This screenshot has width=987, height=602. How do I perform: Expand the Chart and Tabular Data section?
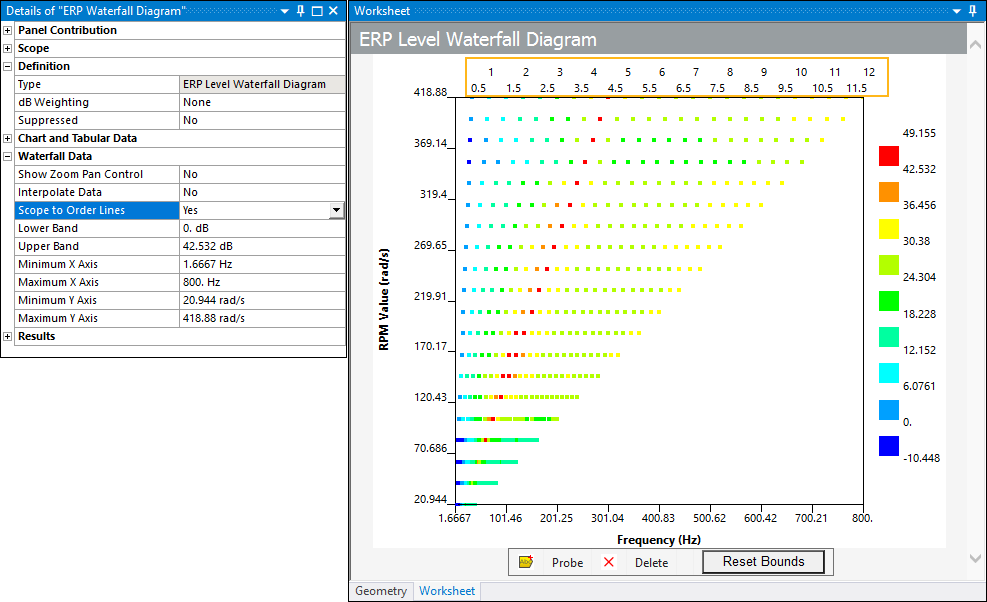point(8,138)
